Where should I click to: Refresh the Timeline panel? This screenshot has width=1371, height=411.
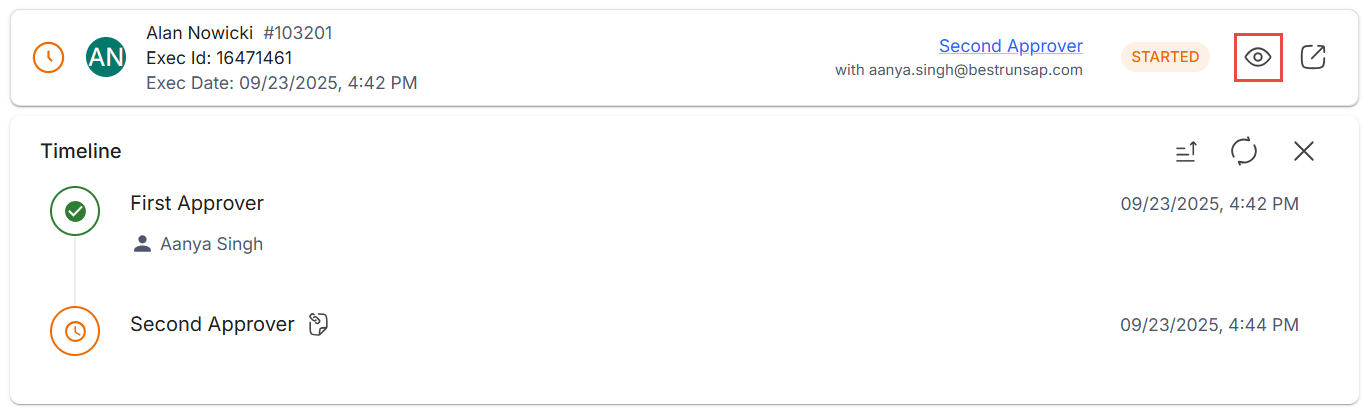click(x=1243, y=152)
